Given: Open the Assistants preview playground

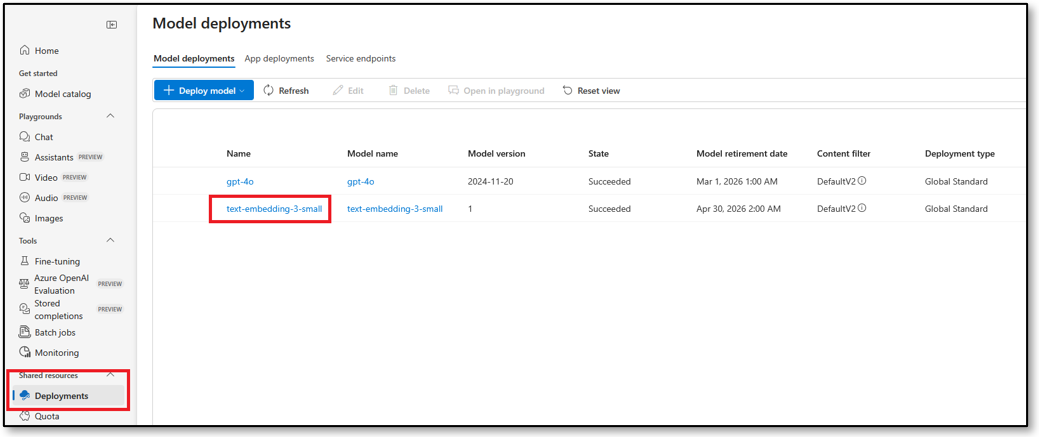Looking at the screenshot, I should [x=62, y=157].
